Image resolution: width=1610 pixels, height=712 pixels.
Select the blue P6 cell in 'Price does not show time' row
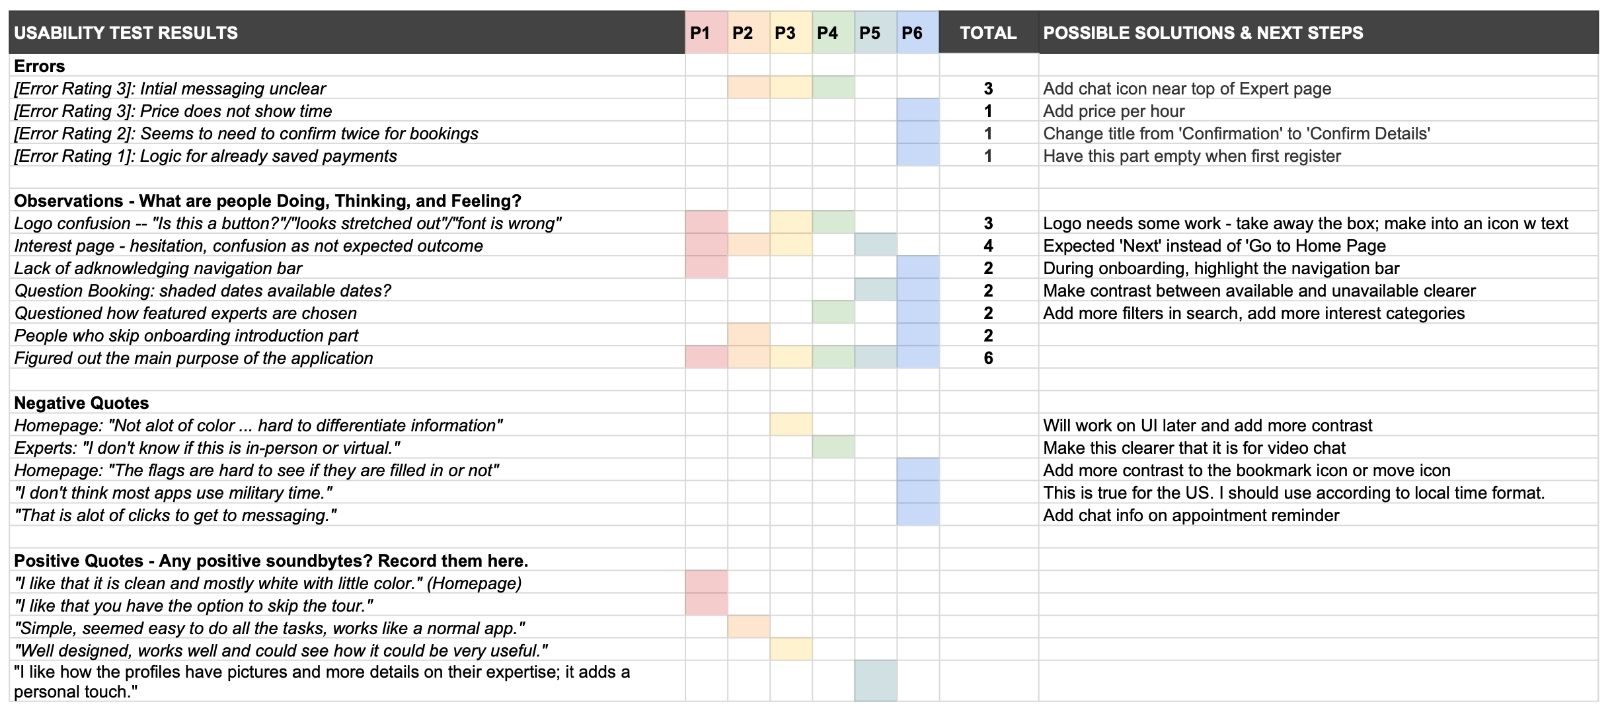click(x=917, y=111)
